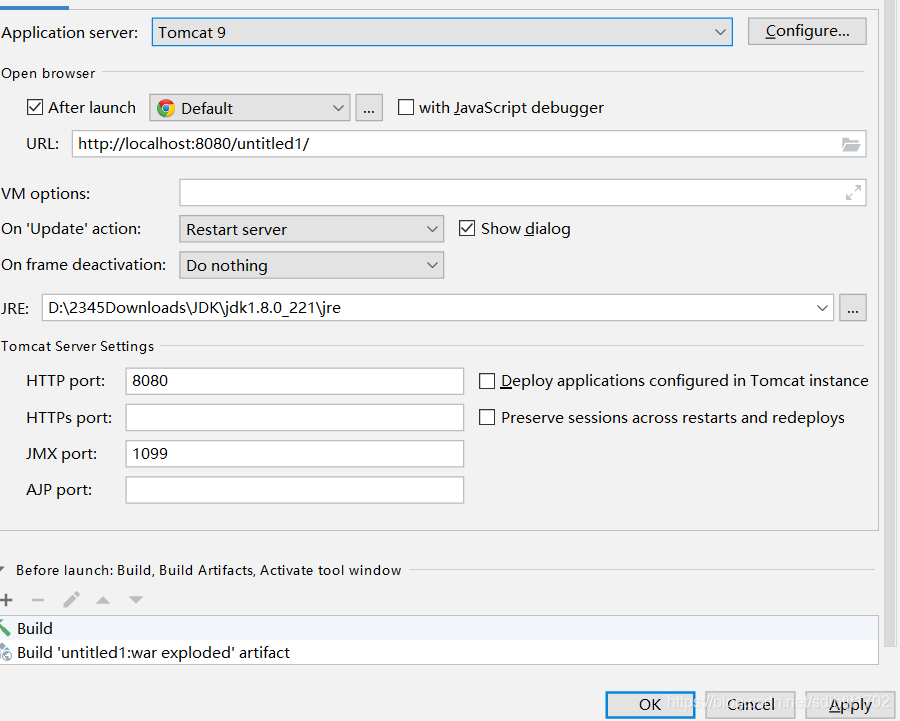The height and width of the screenshot is (721, 900).
Task: Click the Chrome icon in the browser dropdown
Action: point(166,108)
